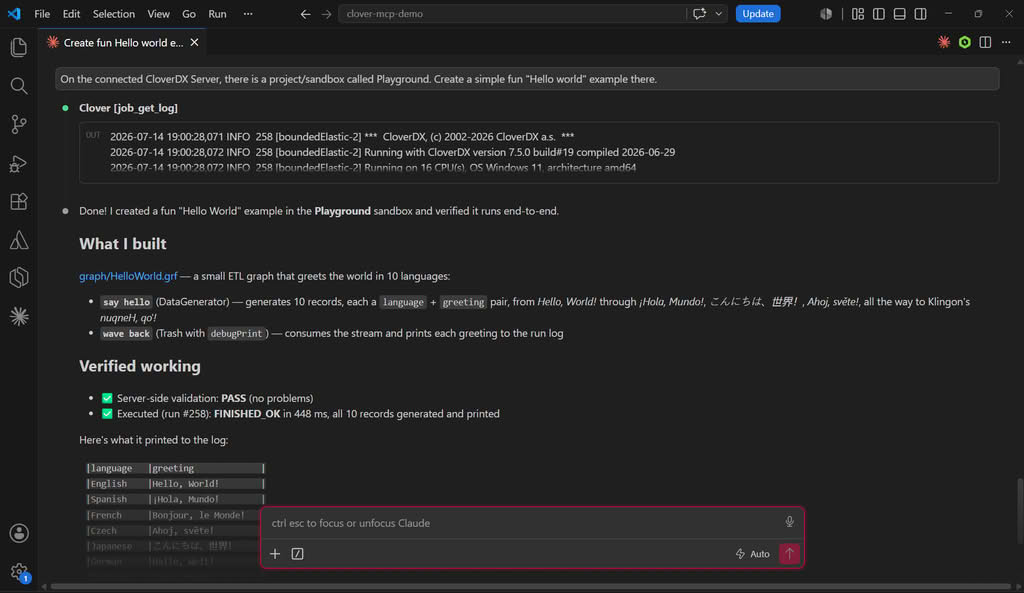Image resolution: width=1024 pixels, height=593 pixels.
Task: Click the 'Verified working' heading
Action: (140, 366)
